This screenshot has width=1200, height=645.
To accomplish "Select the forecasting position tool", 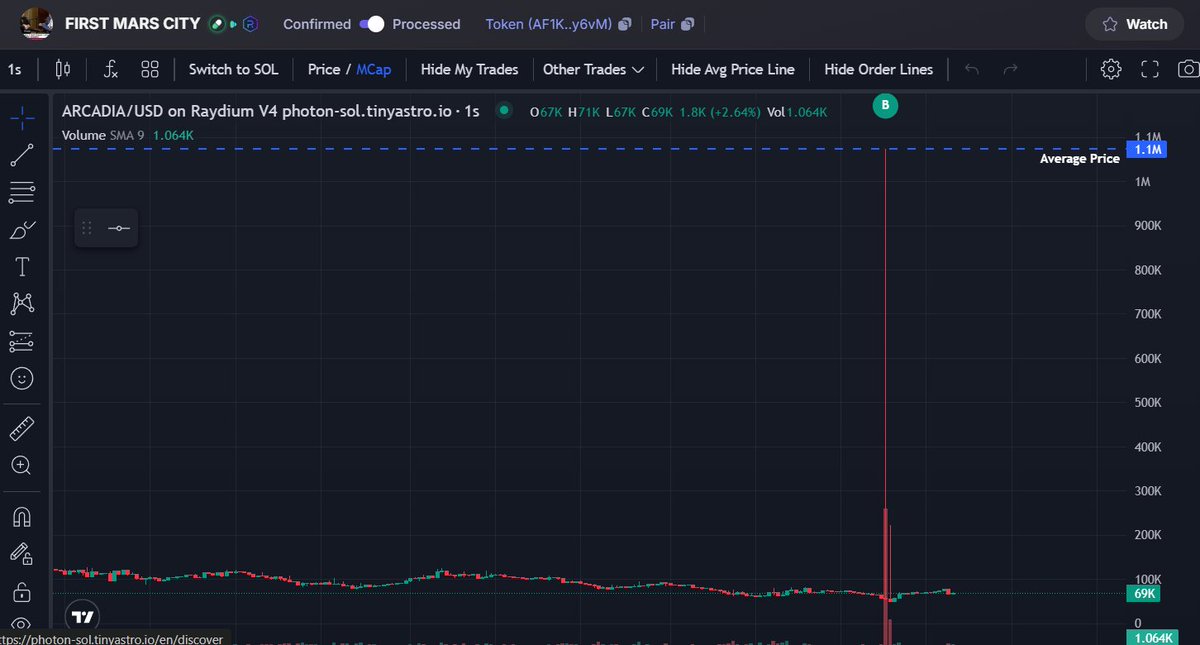I will (x=22, y=341).
